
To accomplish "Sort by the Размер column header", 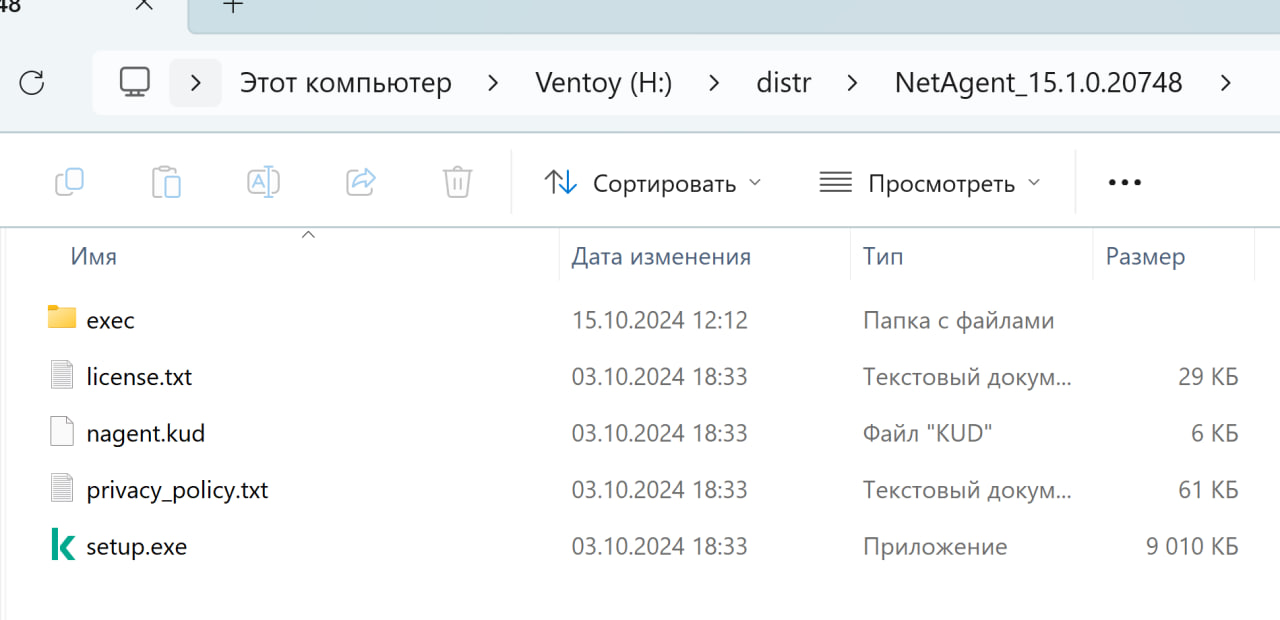I will coord(1146,256).
